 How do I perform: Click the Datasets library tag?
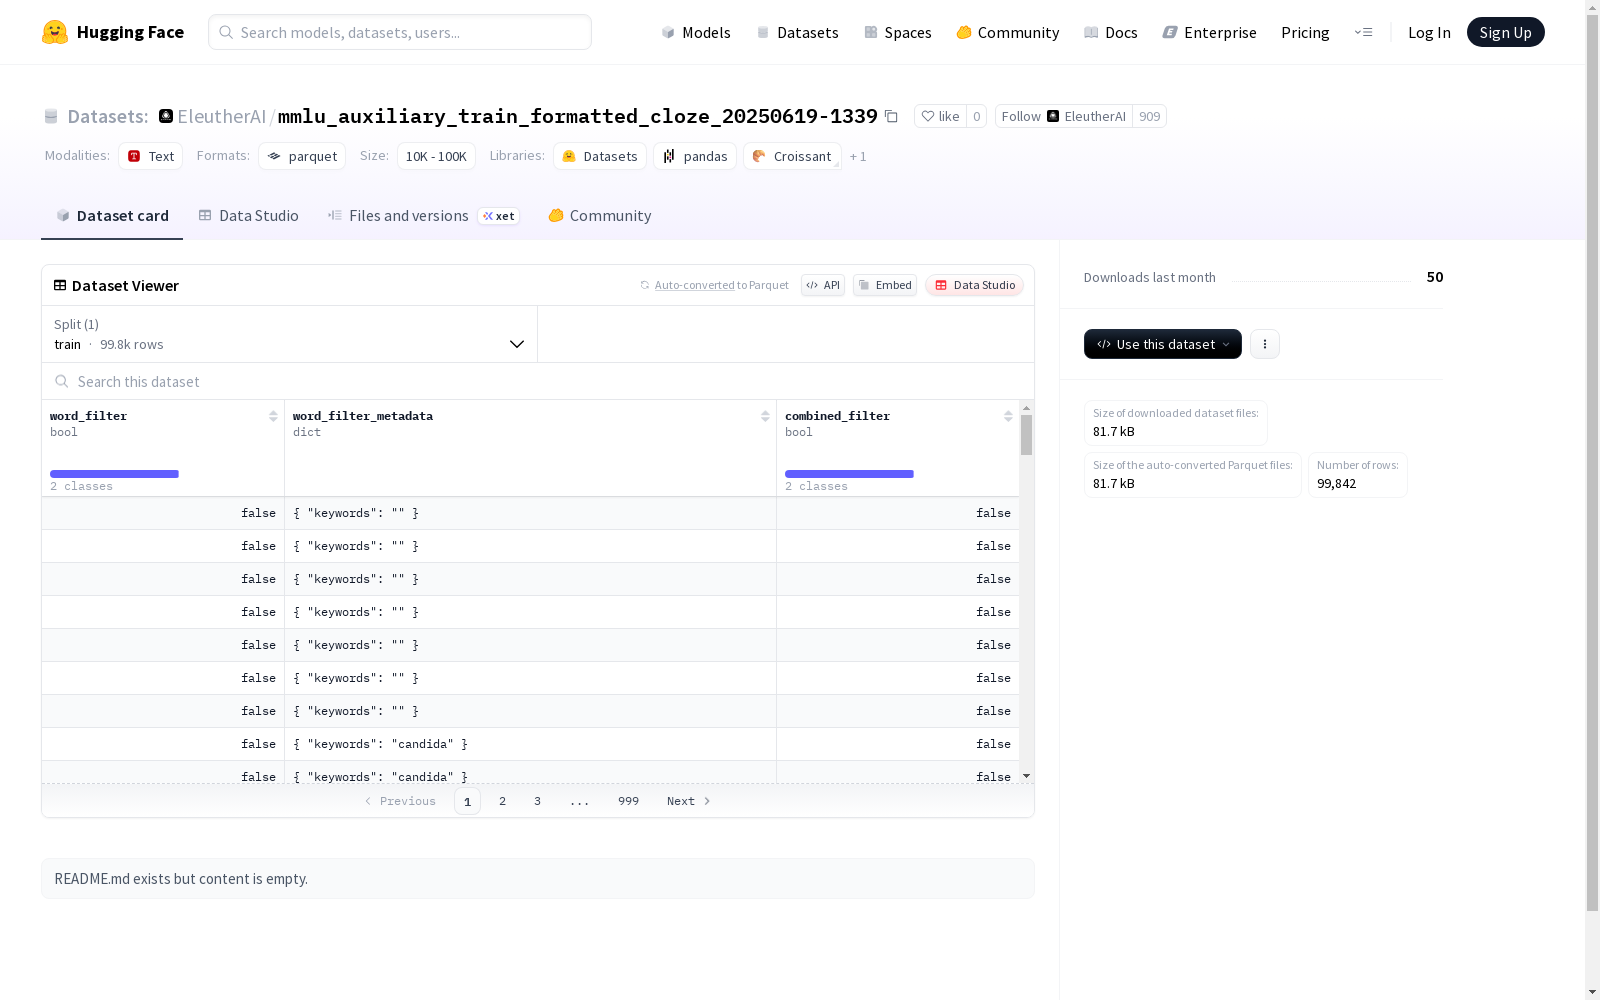point(600,156)
